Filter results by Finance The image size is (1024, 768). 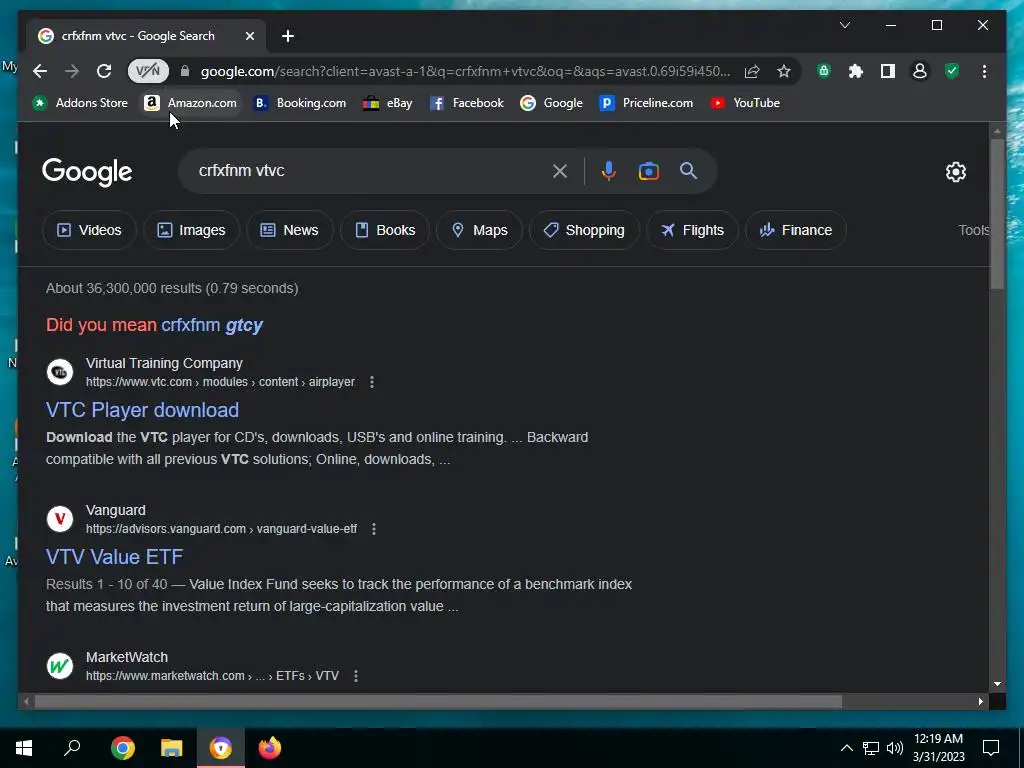[795, 230]
